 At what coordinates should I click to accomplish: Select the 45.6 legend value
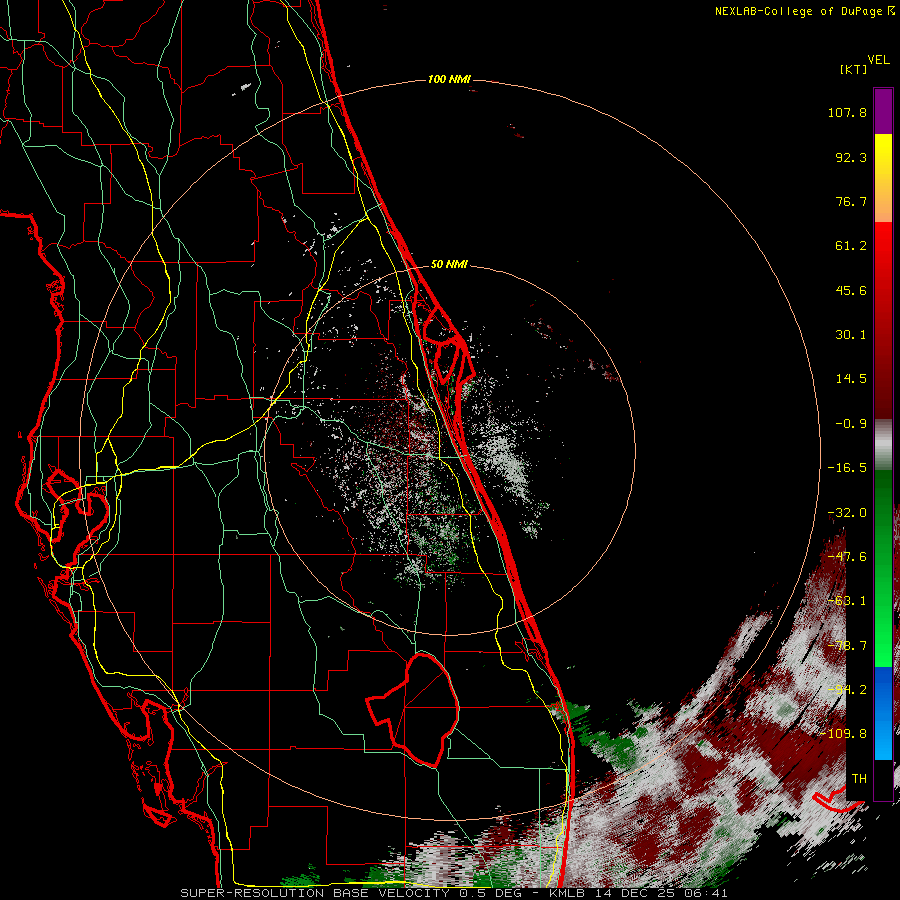851,290
